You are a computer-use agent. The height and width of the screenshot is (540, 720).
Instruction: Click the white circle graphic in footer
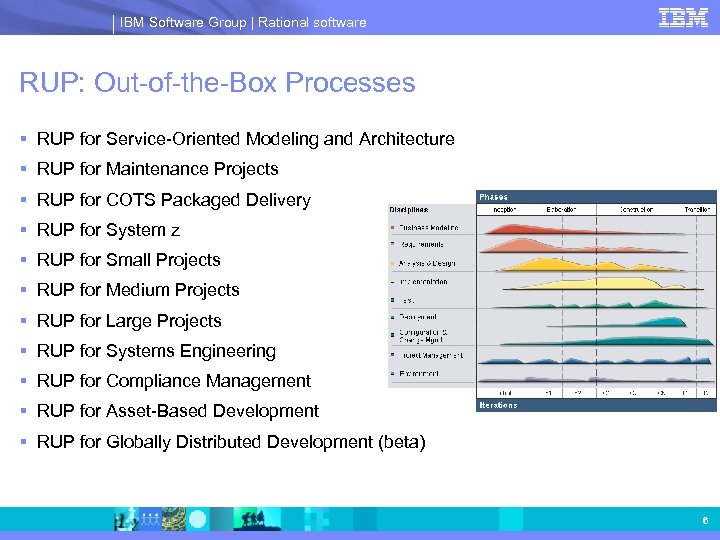[x=197, y=520]
